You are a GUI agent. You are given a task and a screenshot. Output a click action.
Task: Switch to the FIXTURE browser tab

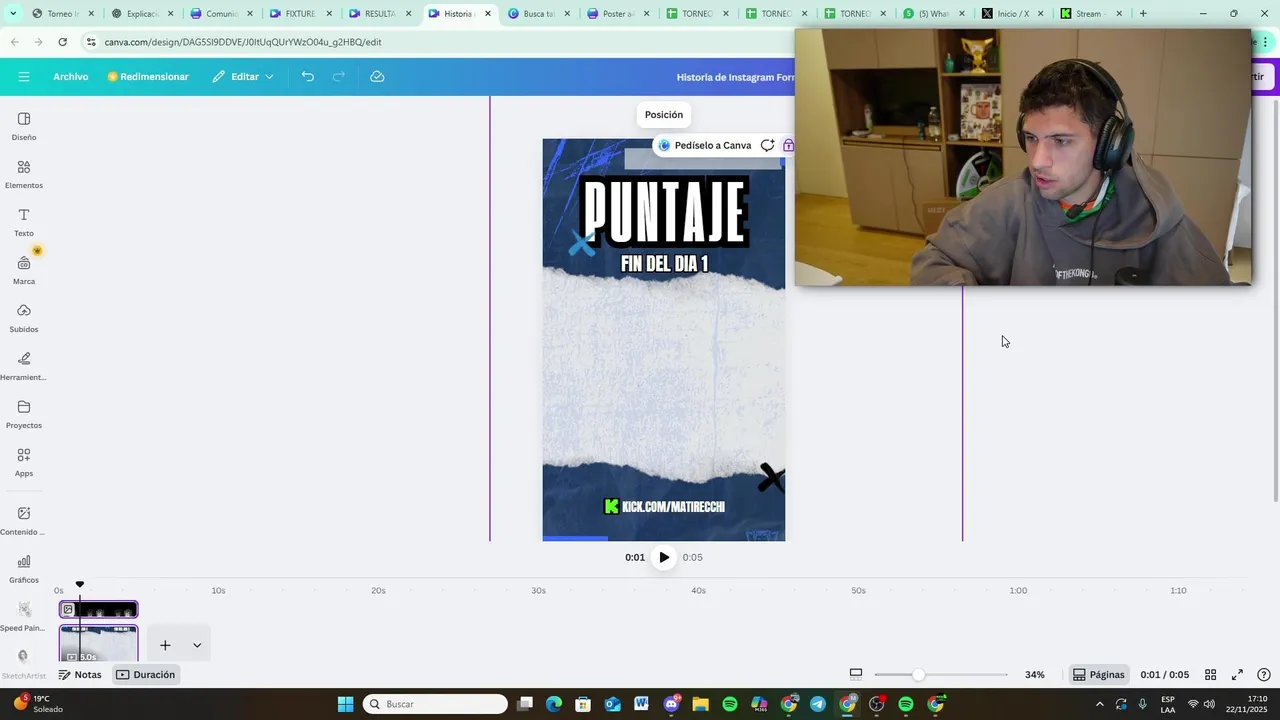tap(300, 14)
